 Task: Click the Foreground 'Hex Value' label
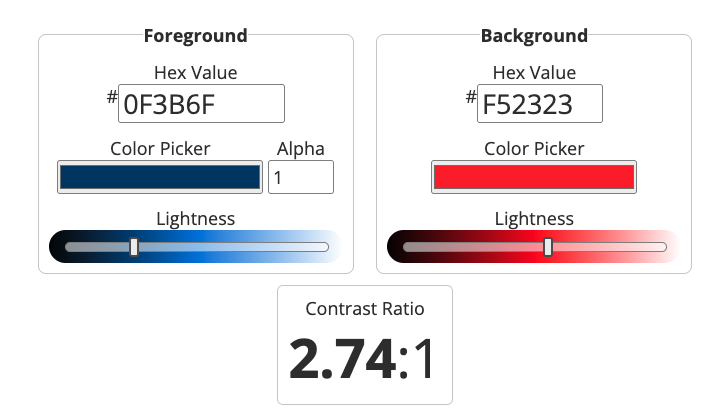(x=196, y=72)
